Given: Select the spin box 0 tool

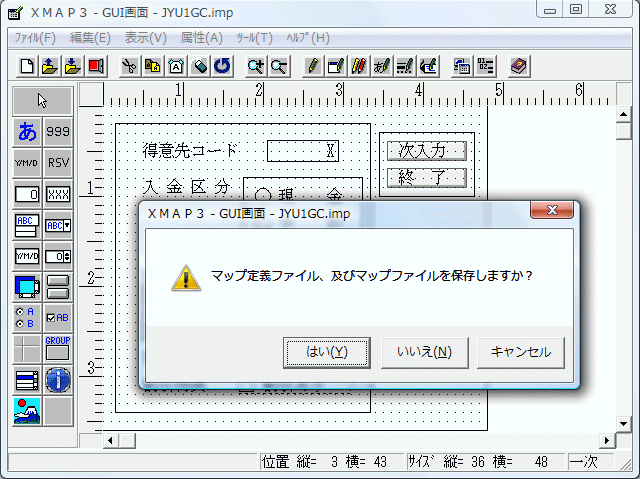Looking at the screenshot, I should click(x=58, y=256).
